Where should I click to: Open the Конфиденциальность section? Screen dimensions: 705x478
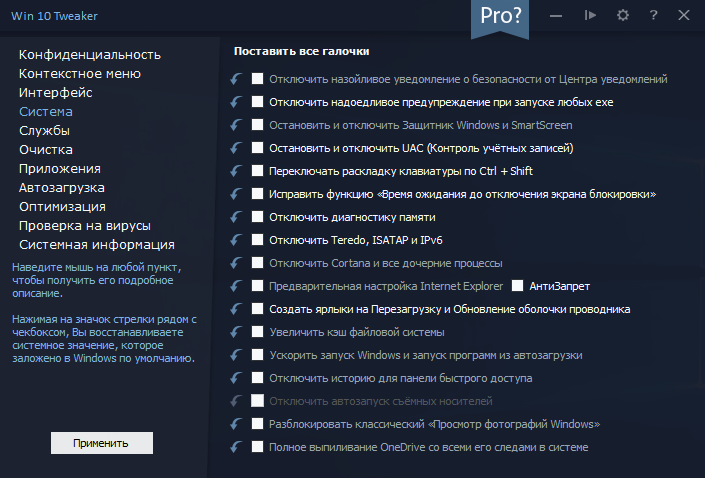[89, 54]
